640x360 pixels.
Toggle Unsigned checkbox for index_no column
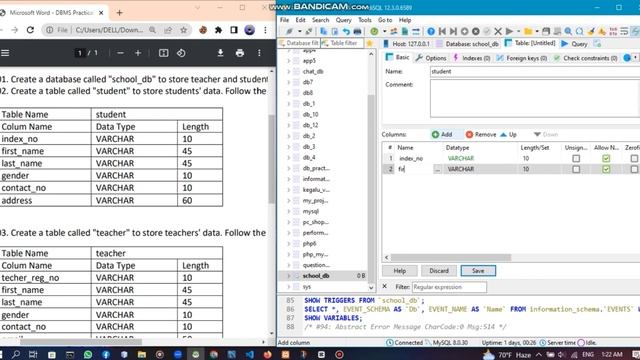pyautogui.click(x=576, y=158)
